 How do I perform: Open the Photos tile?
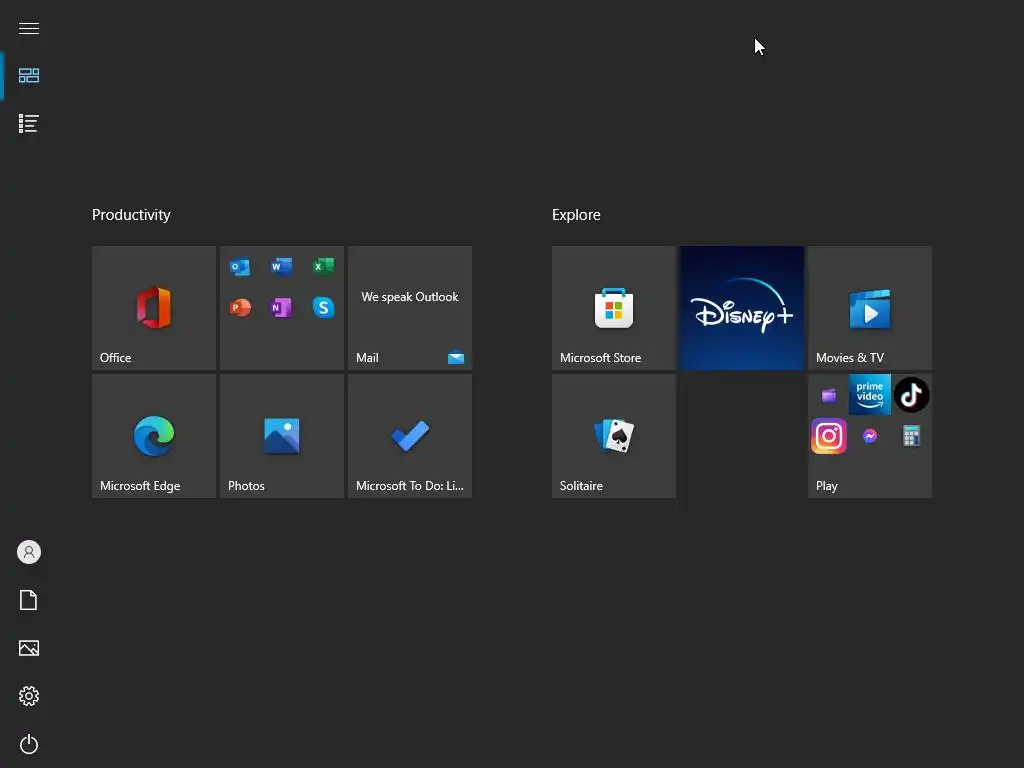pyautogui.click(x=282, y=436)
